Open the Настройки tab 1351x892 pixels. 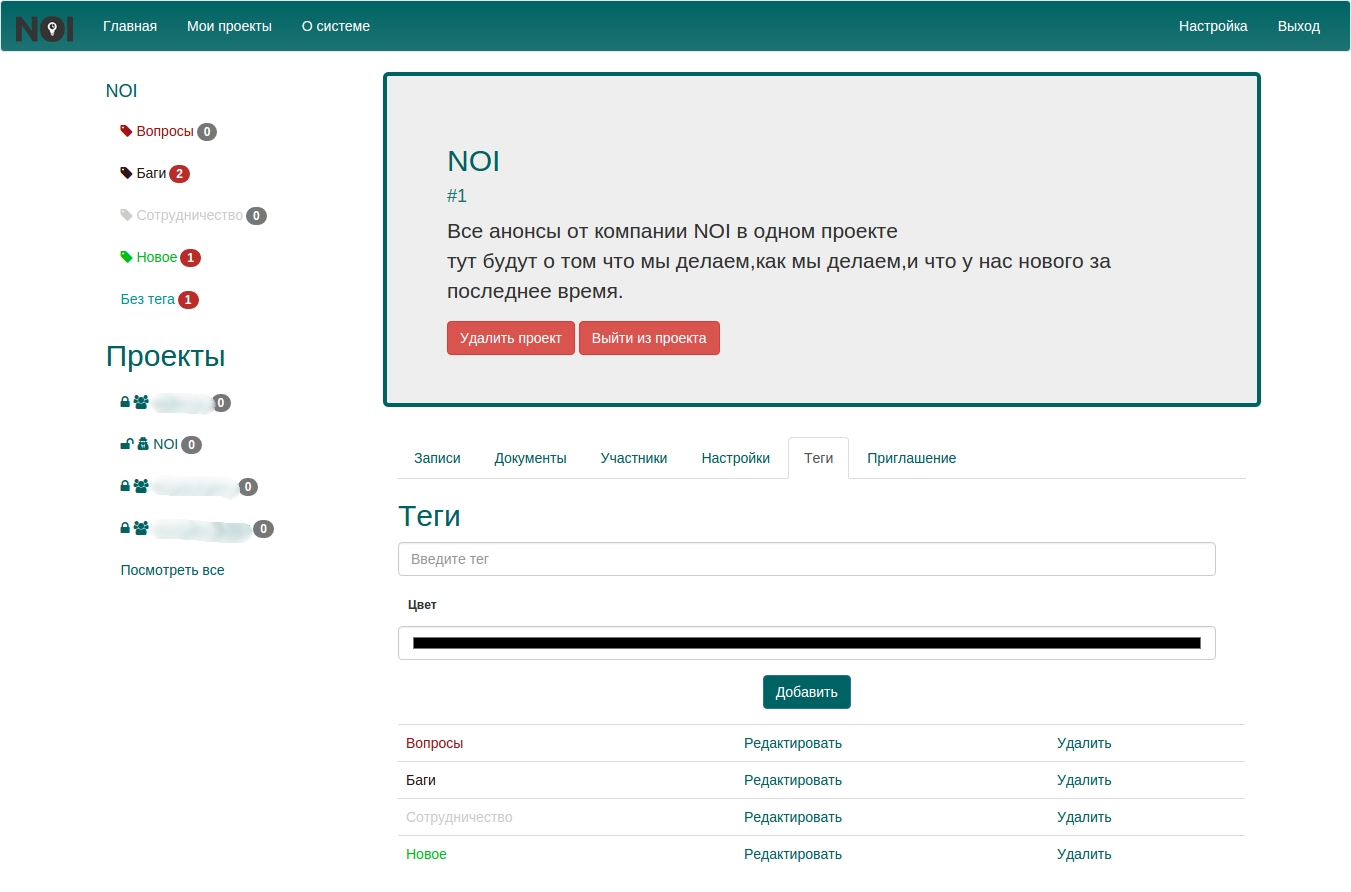736,458
